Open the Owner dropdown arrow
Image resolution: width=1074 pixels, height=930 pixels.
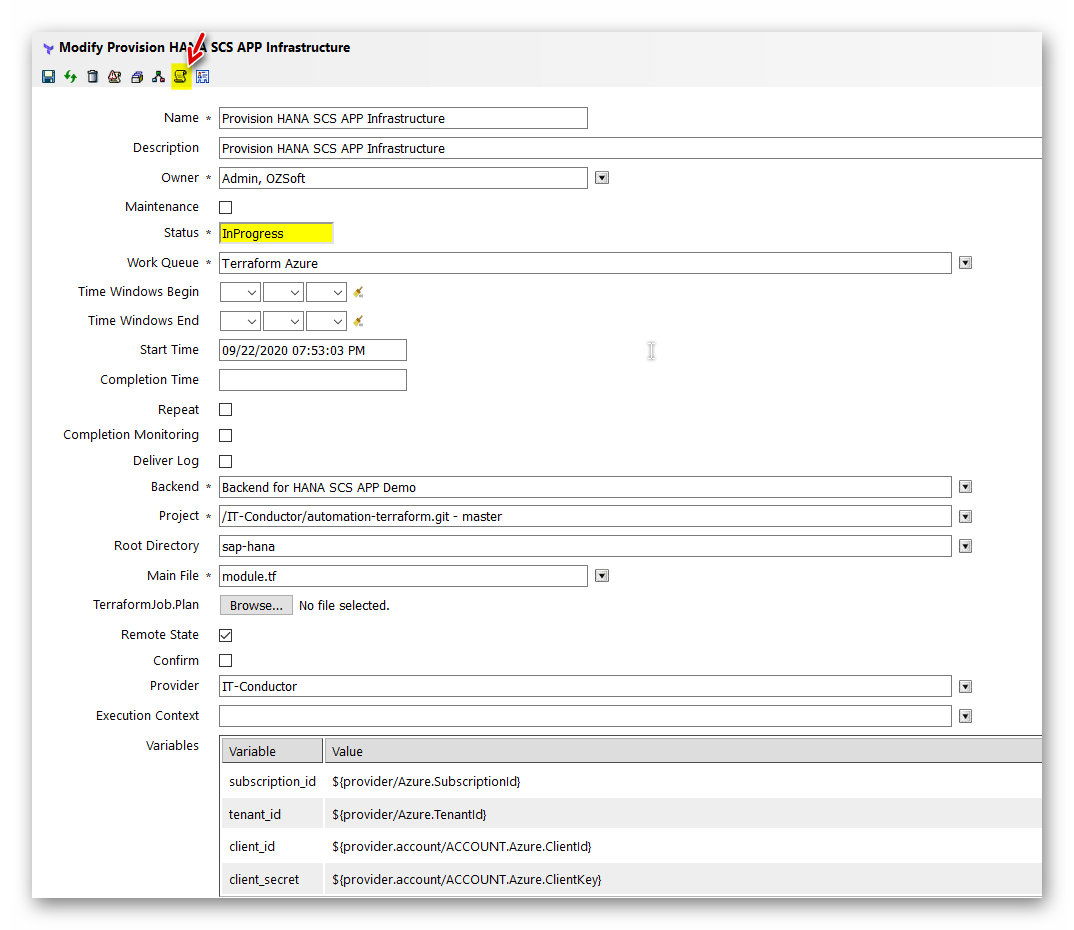tap(602, 178)
